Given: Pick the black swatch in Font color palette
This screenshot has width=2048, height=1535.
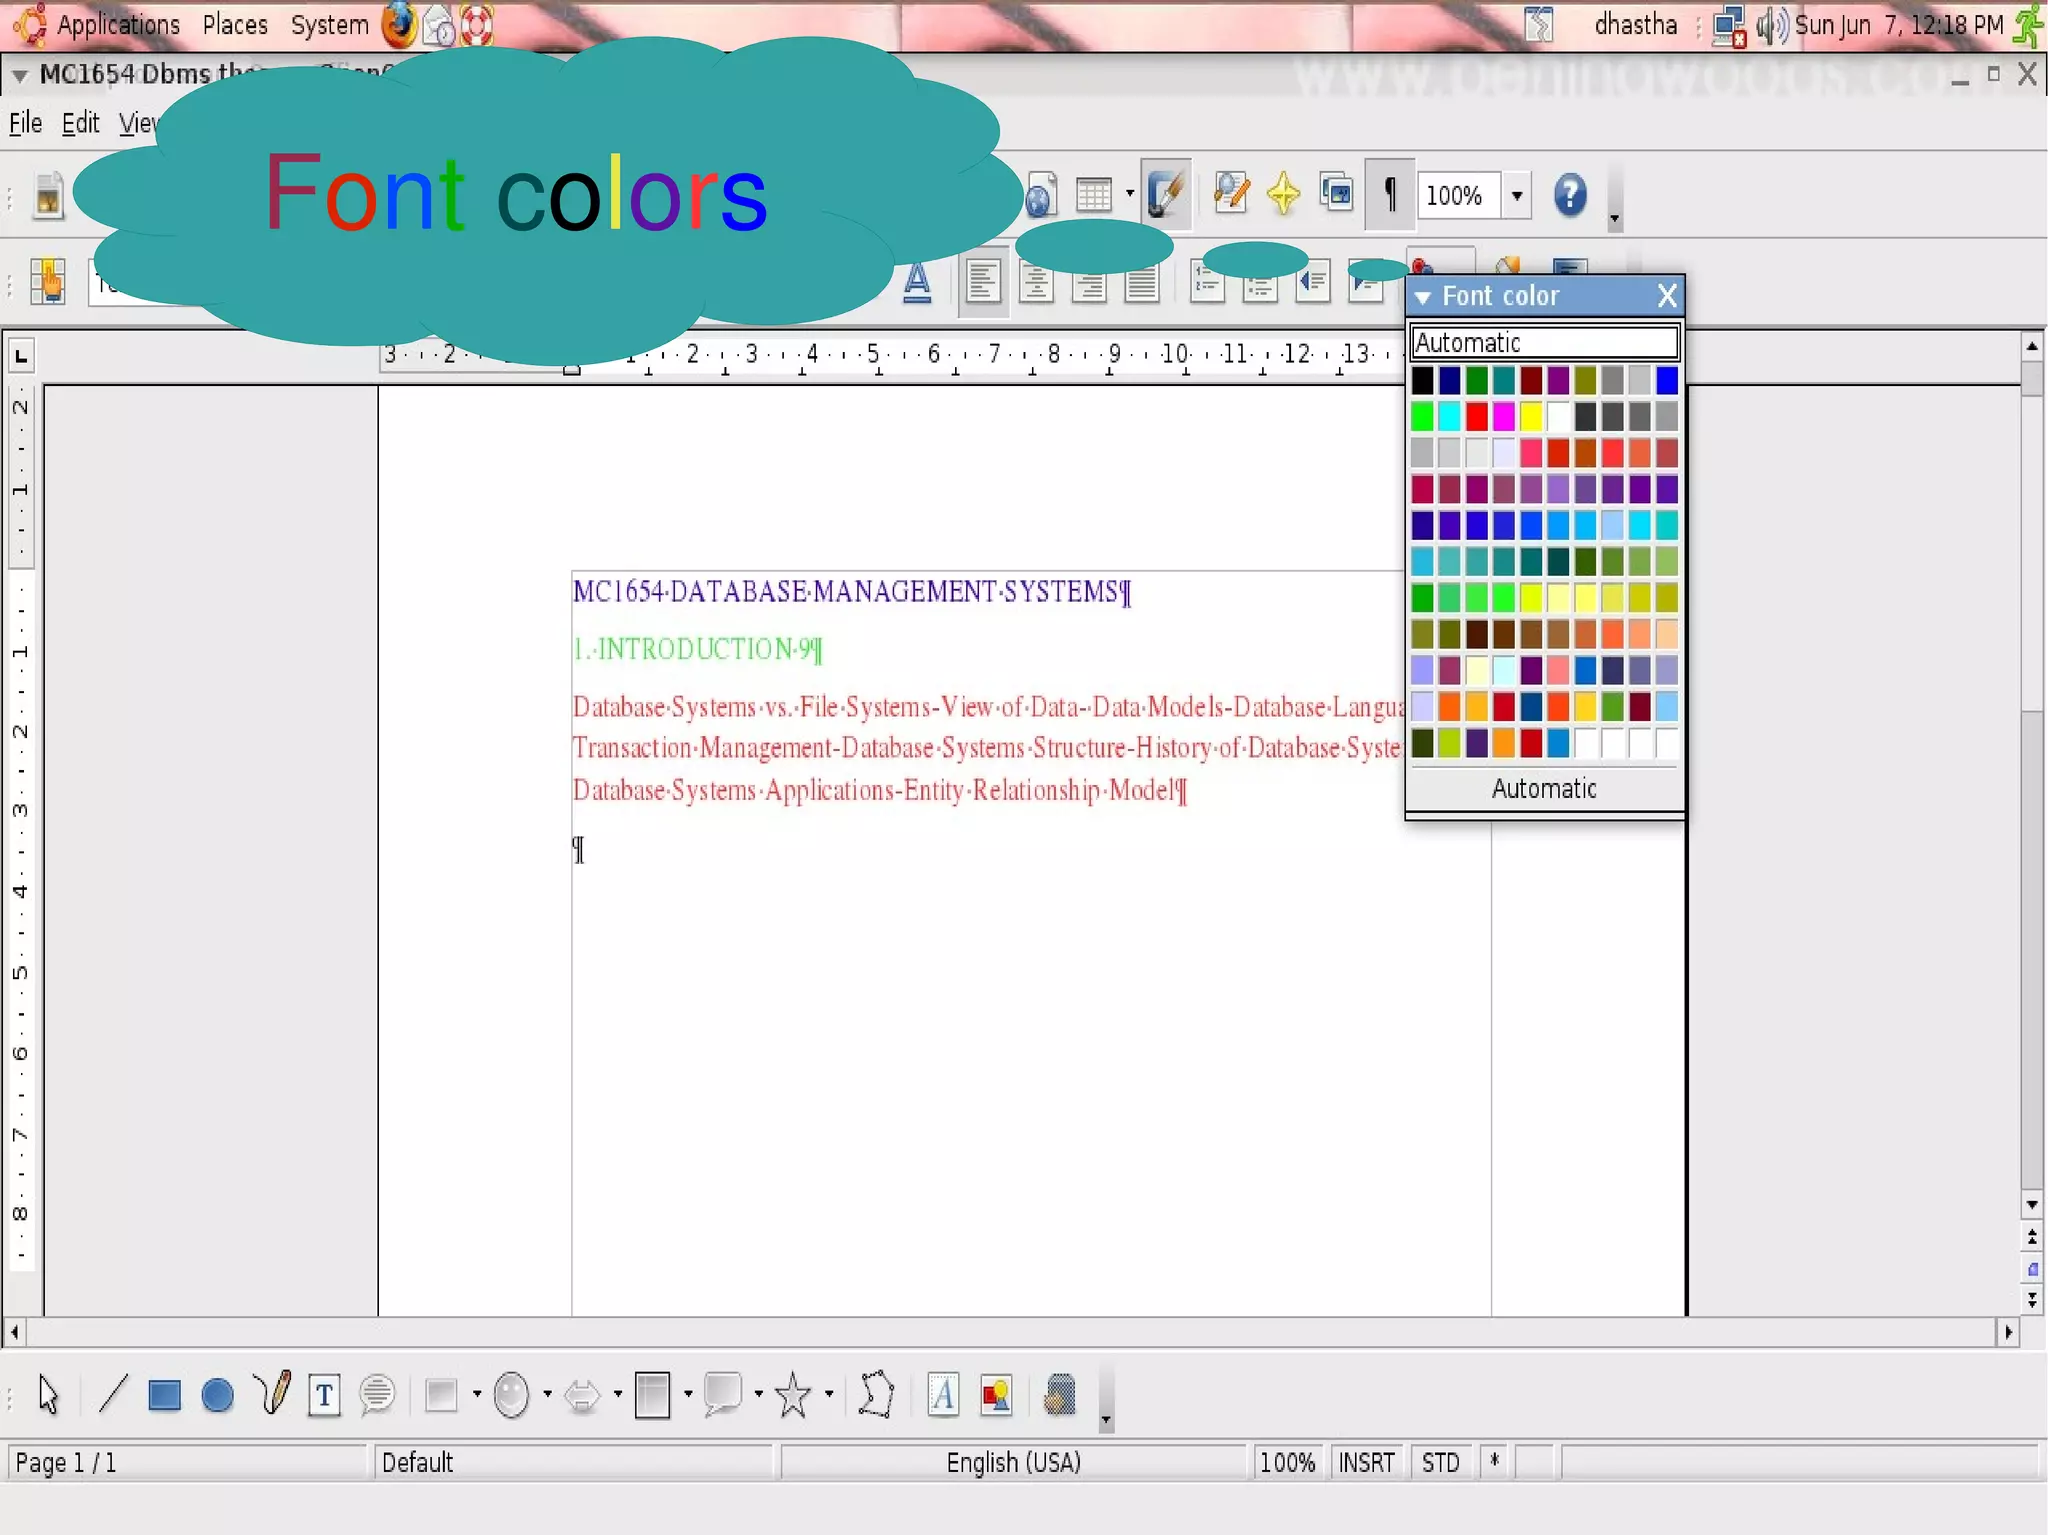Looking at the screenshot, I should (x=1422, y=380).
